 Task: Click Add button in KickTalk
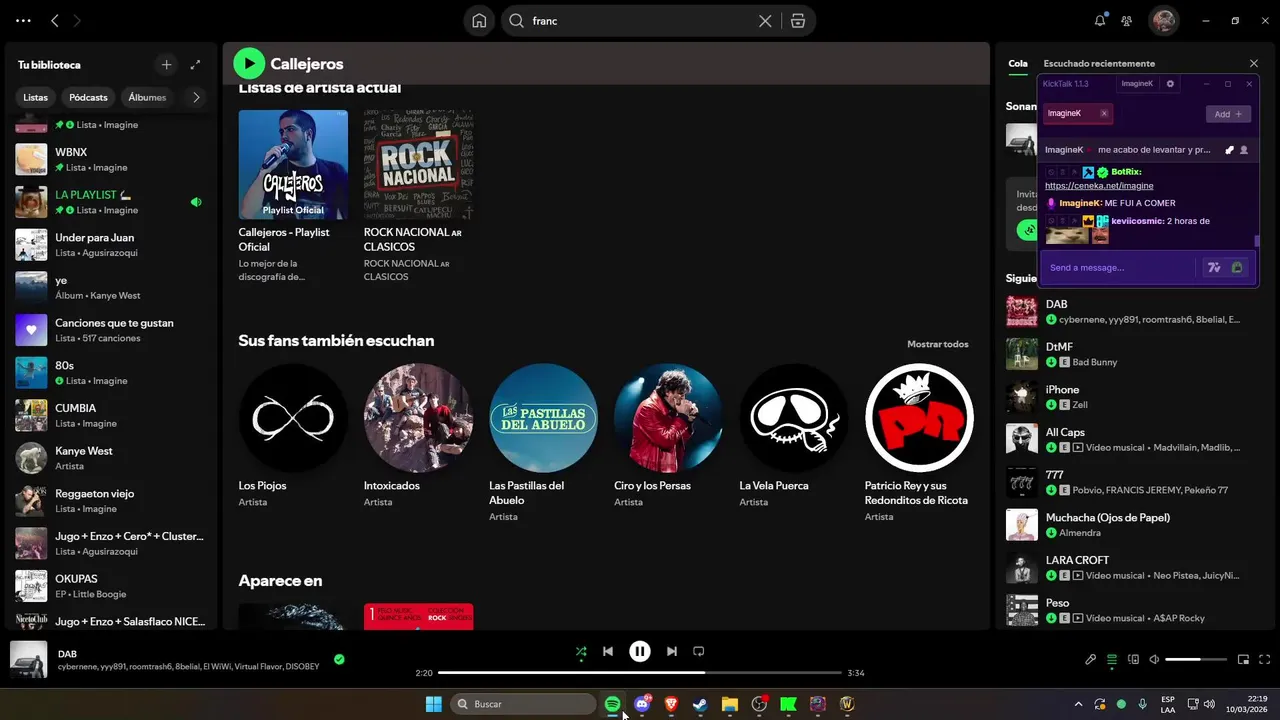coord(1228,114)
